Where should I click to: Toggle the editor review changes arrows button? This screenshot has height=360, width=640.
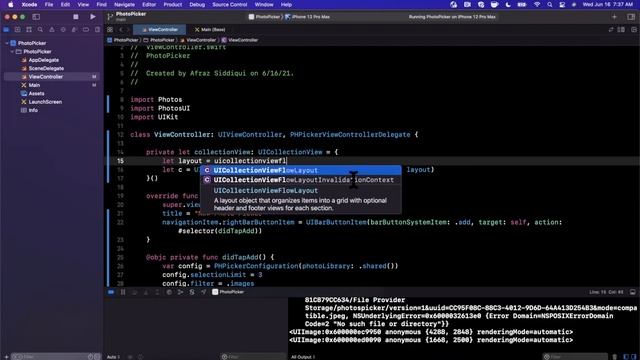pyautogui.click(x=611, y=30)
